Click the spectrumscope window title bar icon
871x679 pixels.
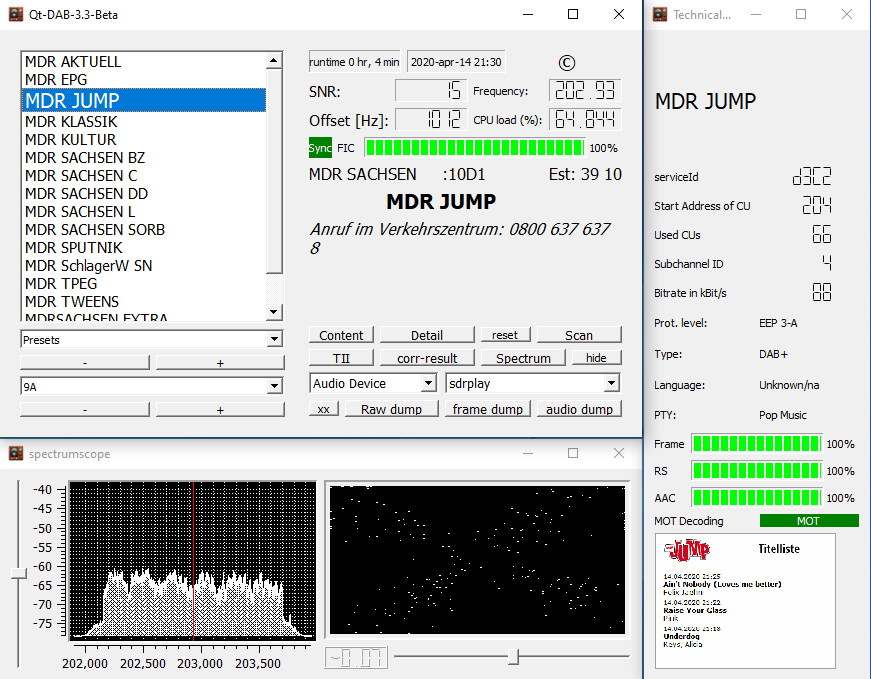pos(15,453)
